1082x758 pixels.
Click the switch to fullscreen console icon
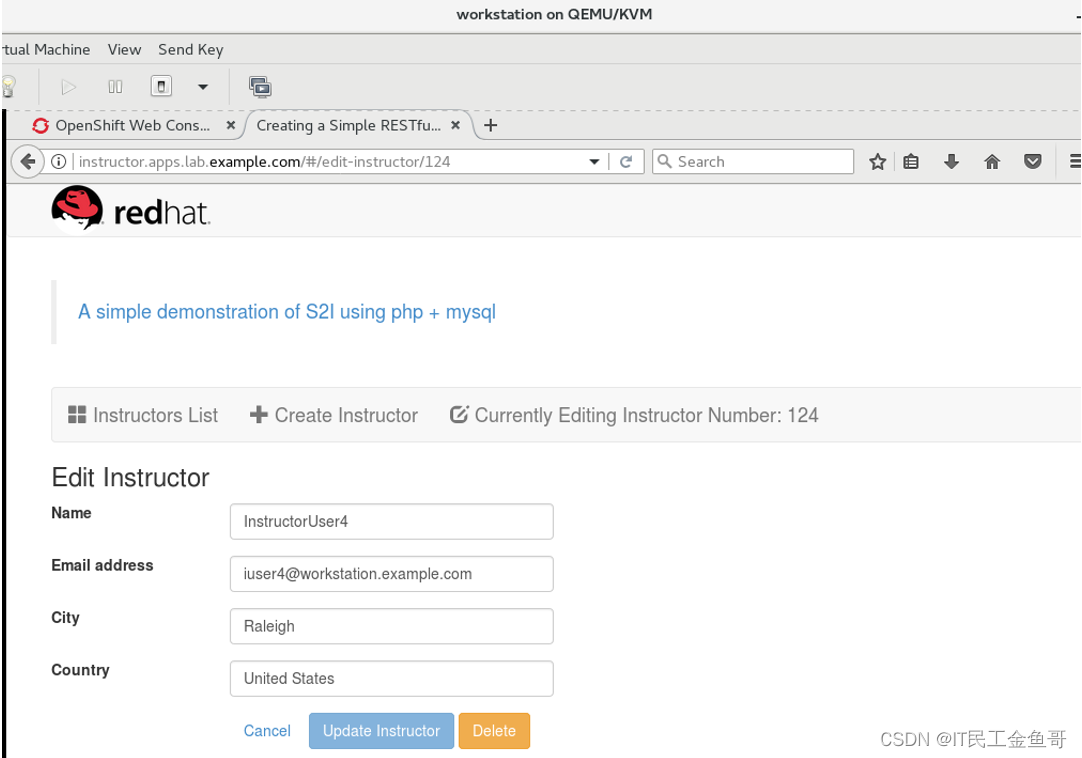coord(260,87)
